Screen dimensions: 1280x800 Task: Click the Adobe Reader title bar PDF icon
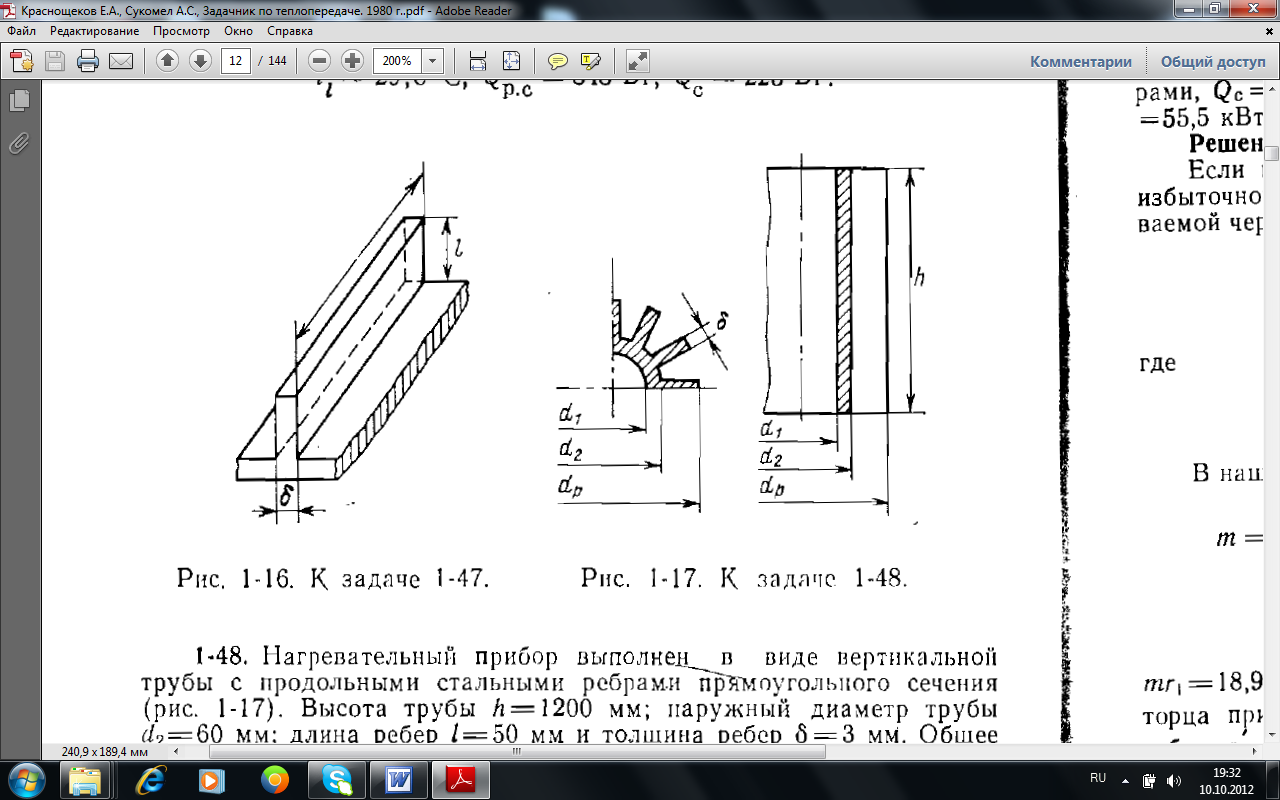point(10,10)
